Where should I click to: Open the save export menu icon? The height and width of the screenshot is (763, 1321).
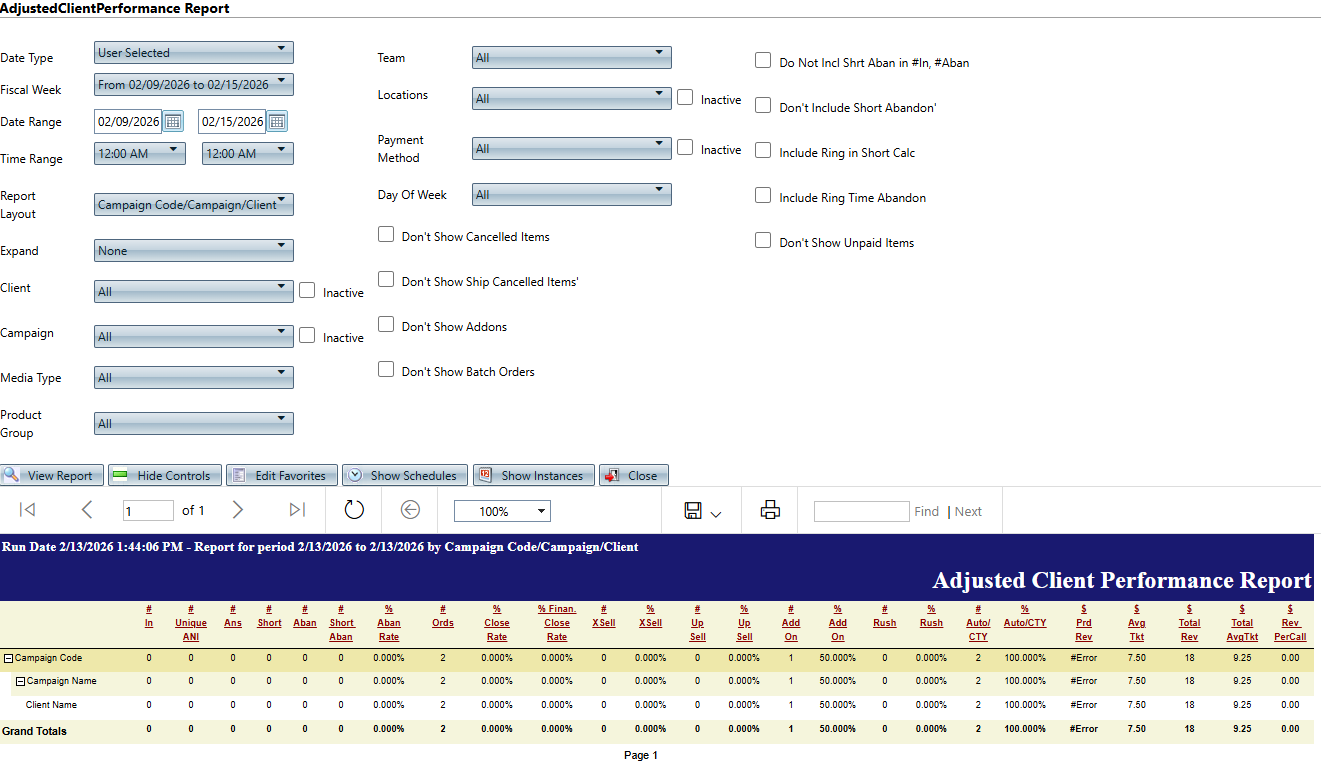click(x=702, y=511)
